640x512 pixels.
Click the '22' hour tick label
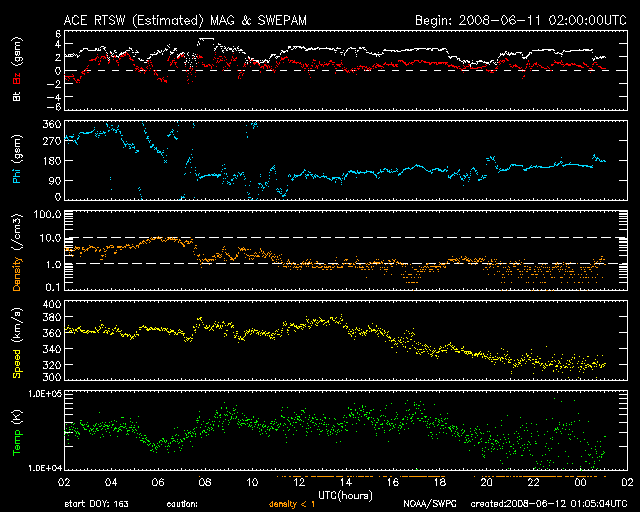(x=533, y=483)
